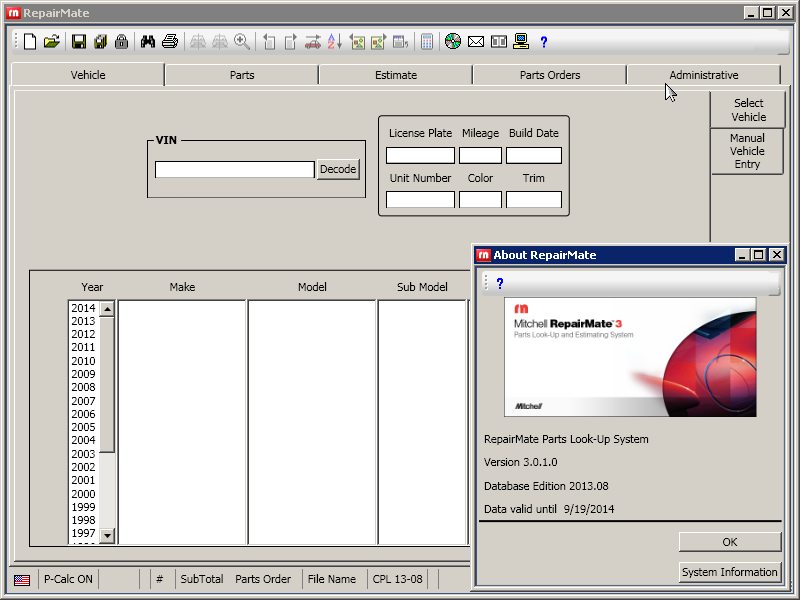Viewport: 800px width, 600px height.
Task: Click the Manual Vehicle Entry button
Action: point(747,151)
